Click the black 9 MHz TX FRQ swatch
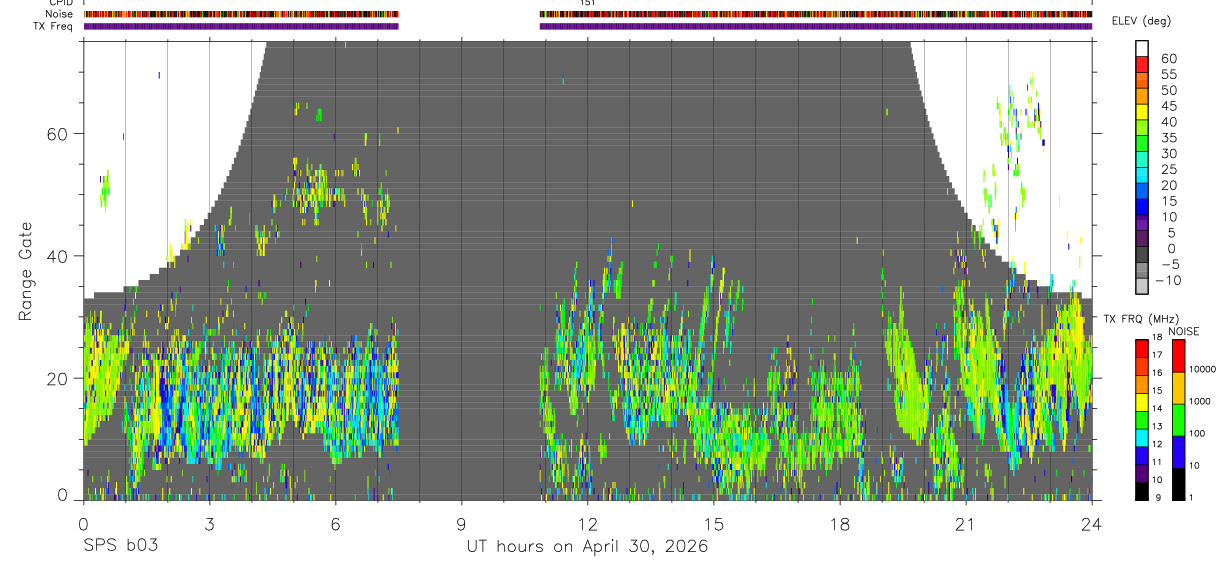This screenshot has width=1228, height=567. [x=1142, y=491]
